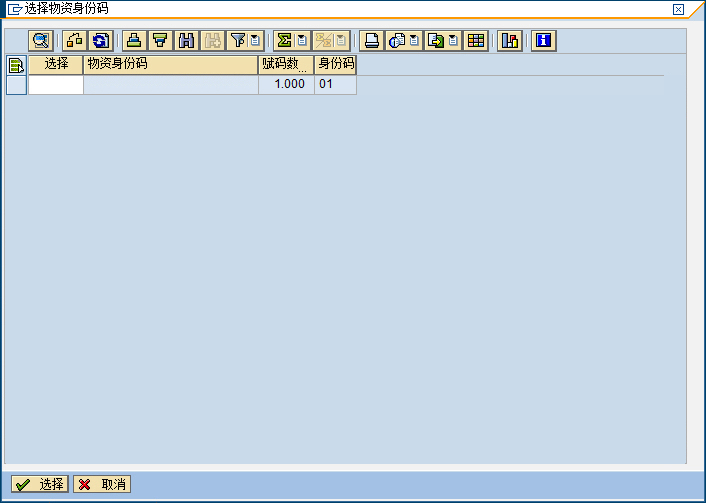Click the Refresh toolbar icon

(101, 41)
